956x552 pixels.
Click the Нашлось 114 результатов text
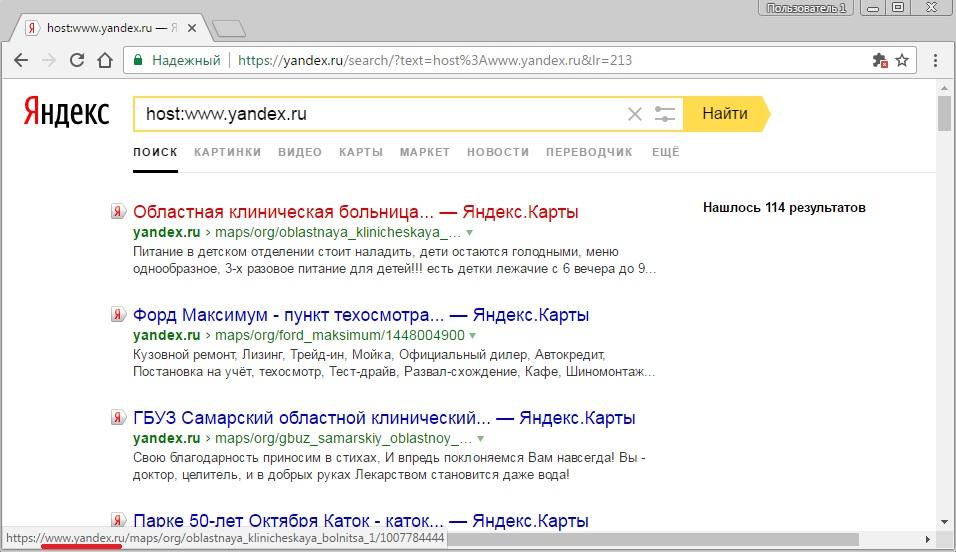pos(784,207)
